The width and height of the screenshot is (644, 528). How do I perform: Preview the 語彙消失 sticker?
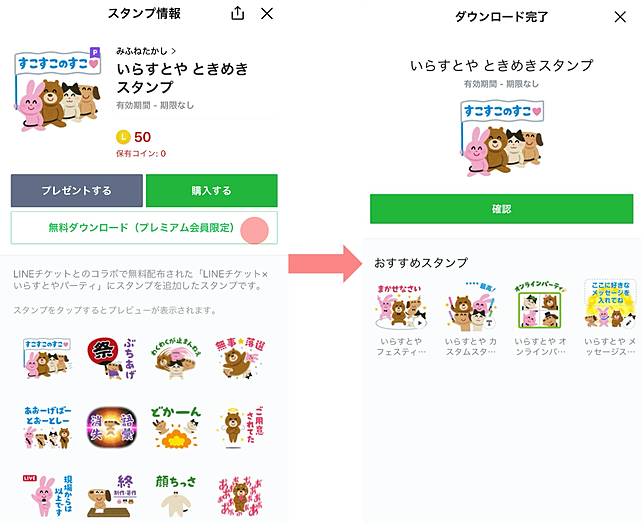coord(112,427)
